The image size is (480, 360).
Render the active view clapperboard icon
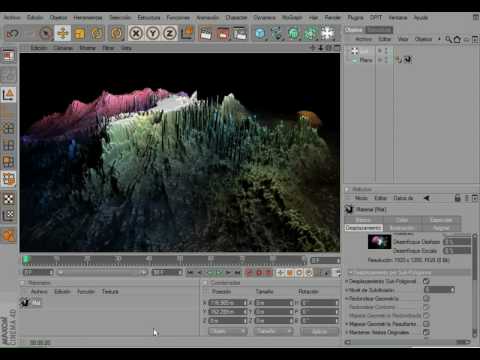tap(206, 34)
